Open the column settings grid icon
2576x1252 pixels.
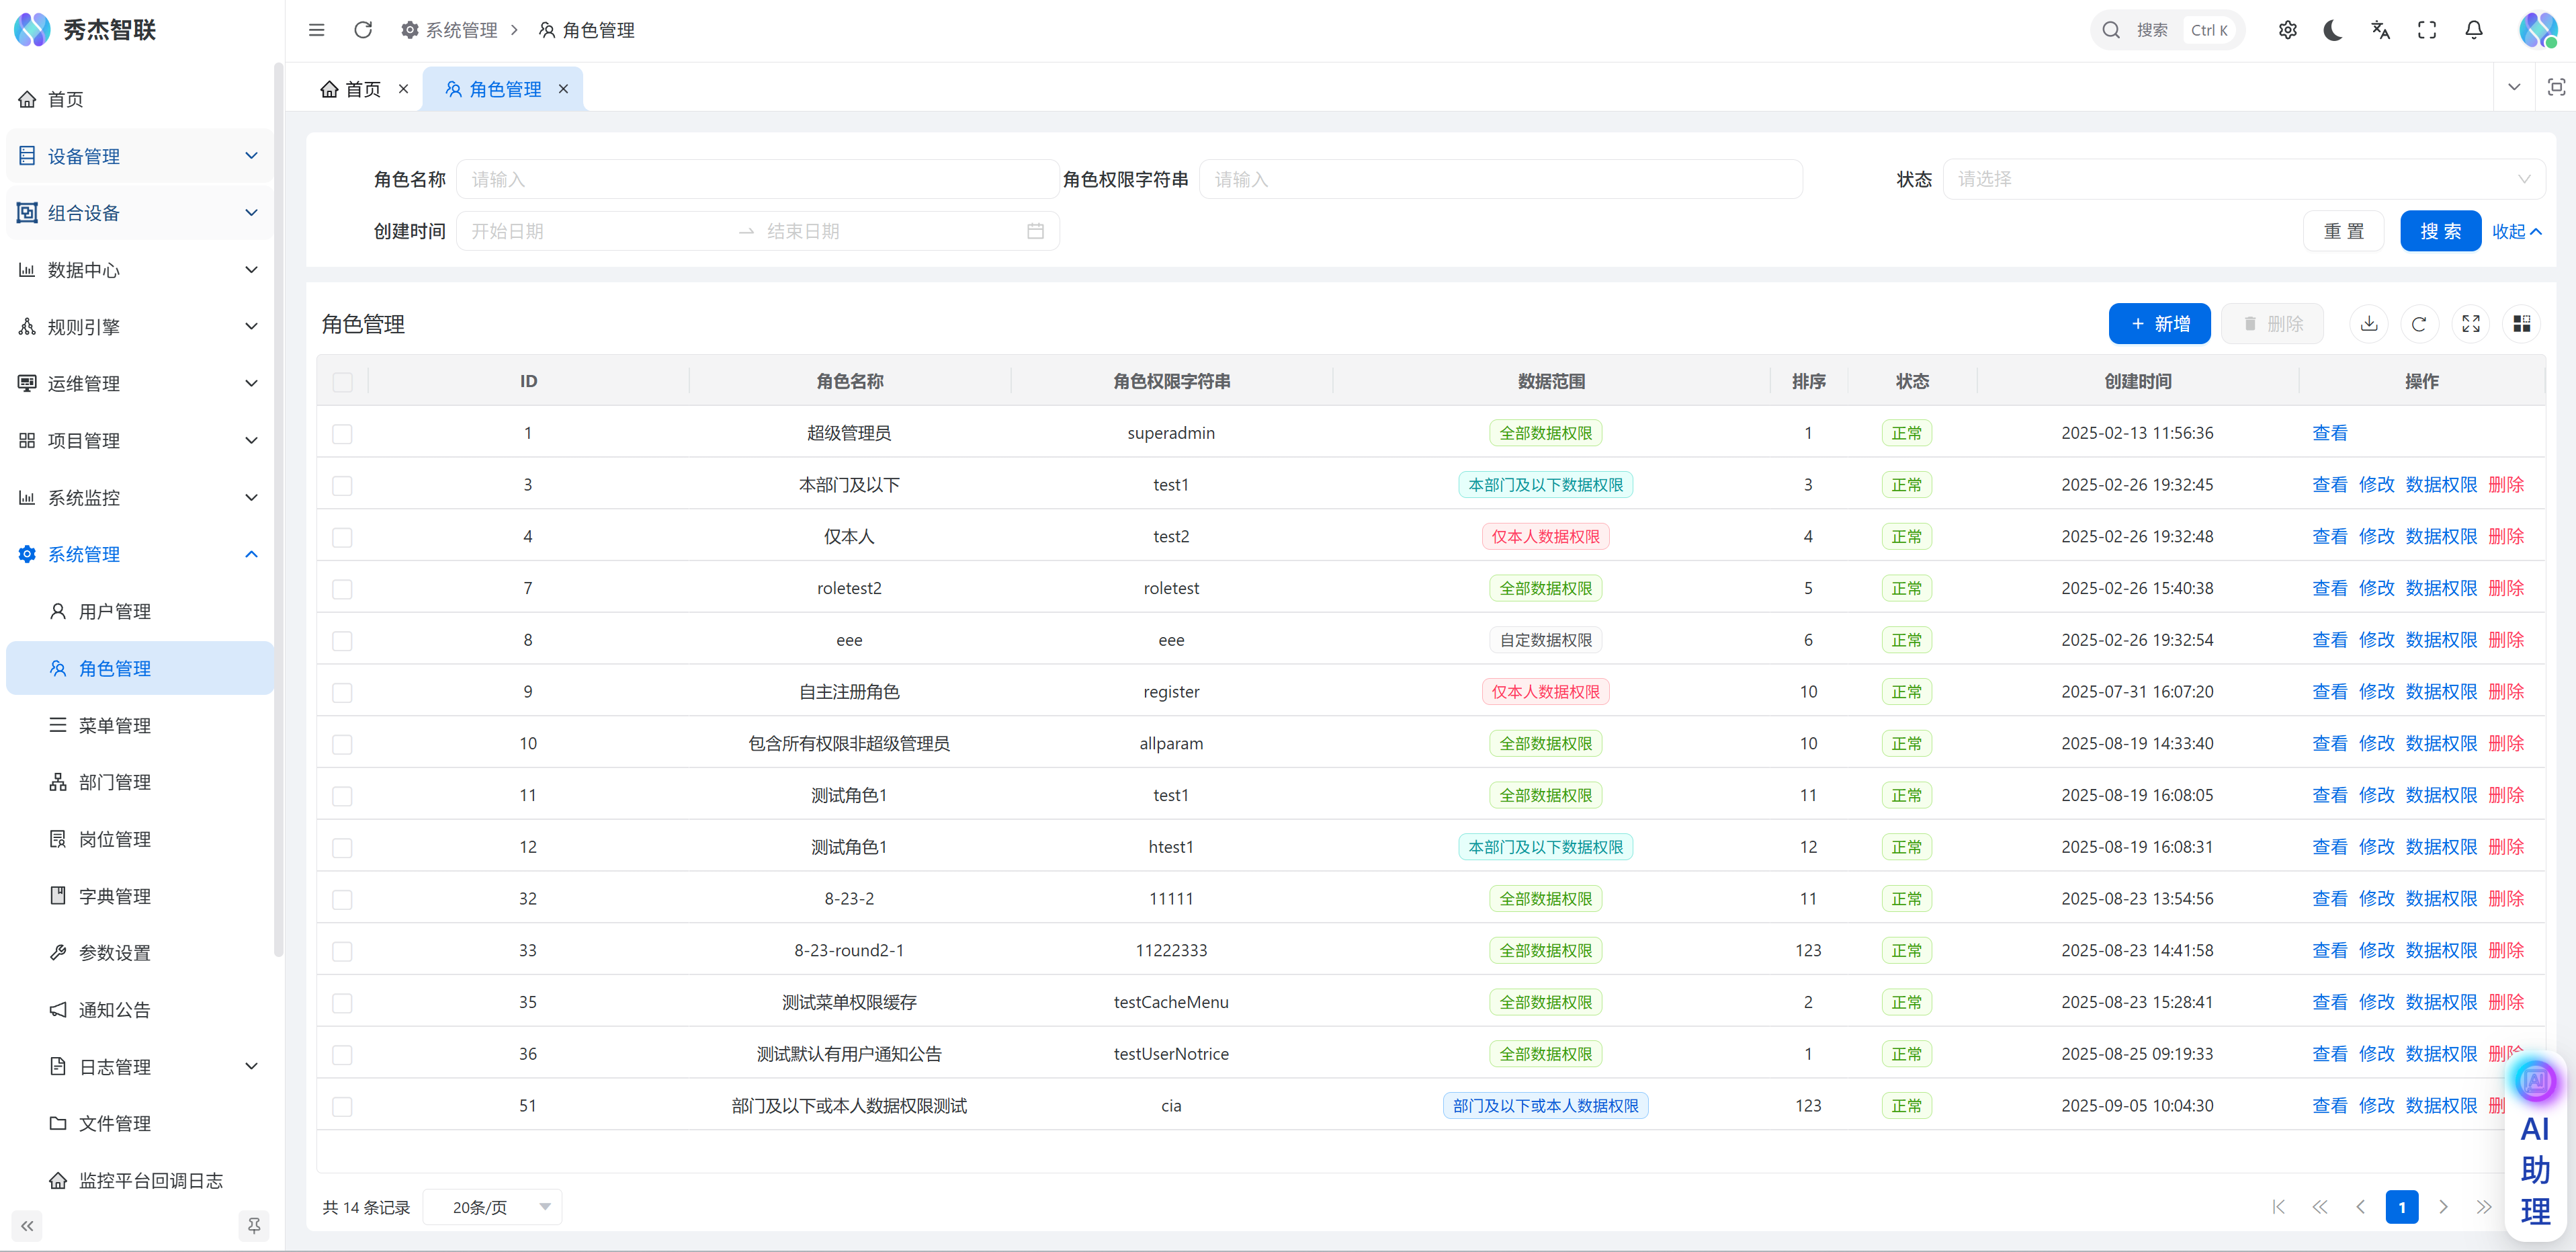pos(2521,324)
